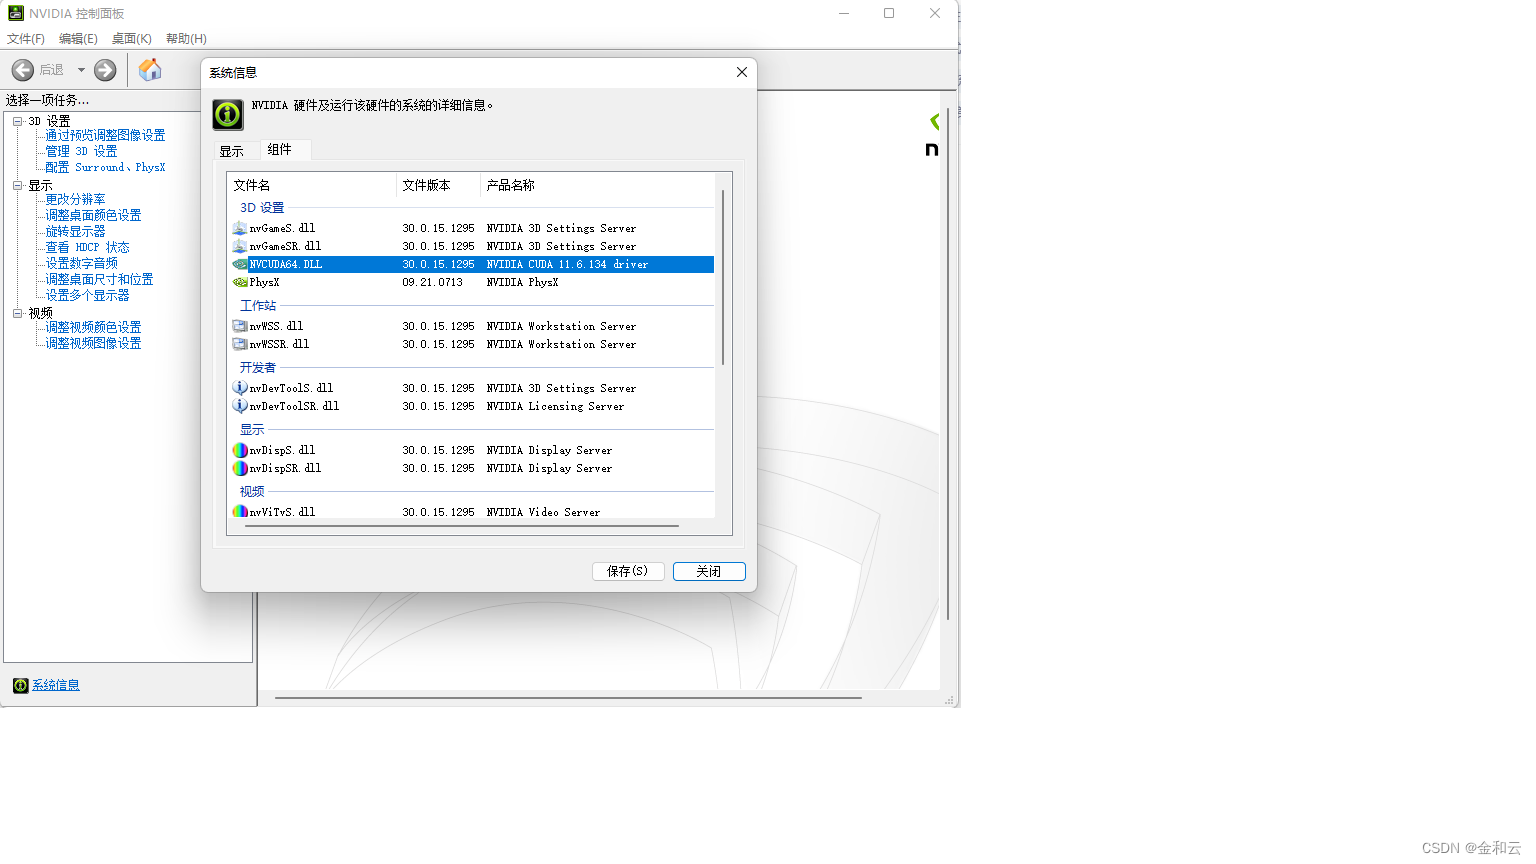The image size is (1536, 864).
Task: Select the nvDispS.dll file name
Action: tap(282, 450)
